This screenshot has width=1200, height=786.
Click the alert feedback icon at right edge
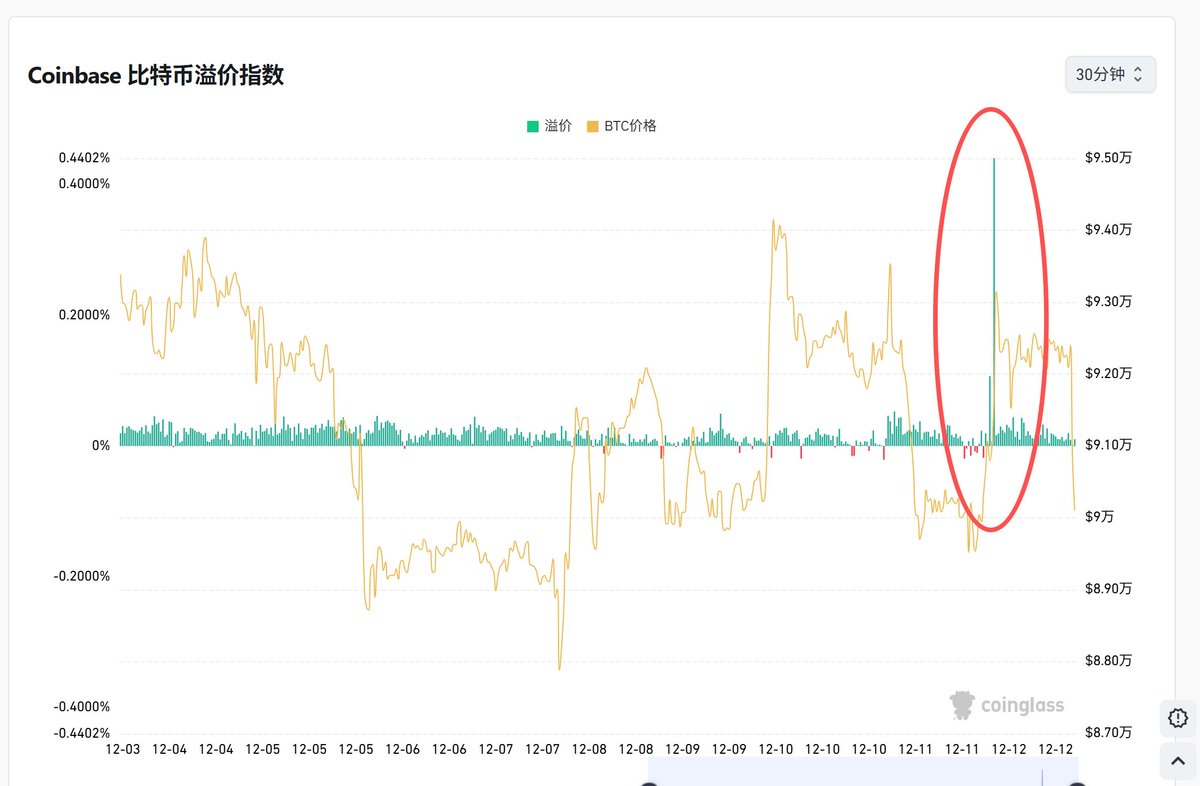1177,717
